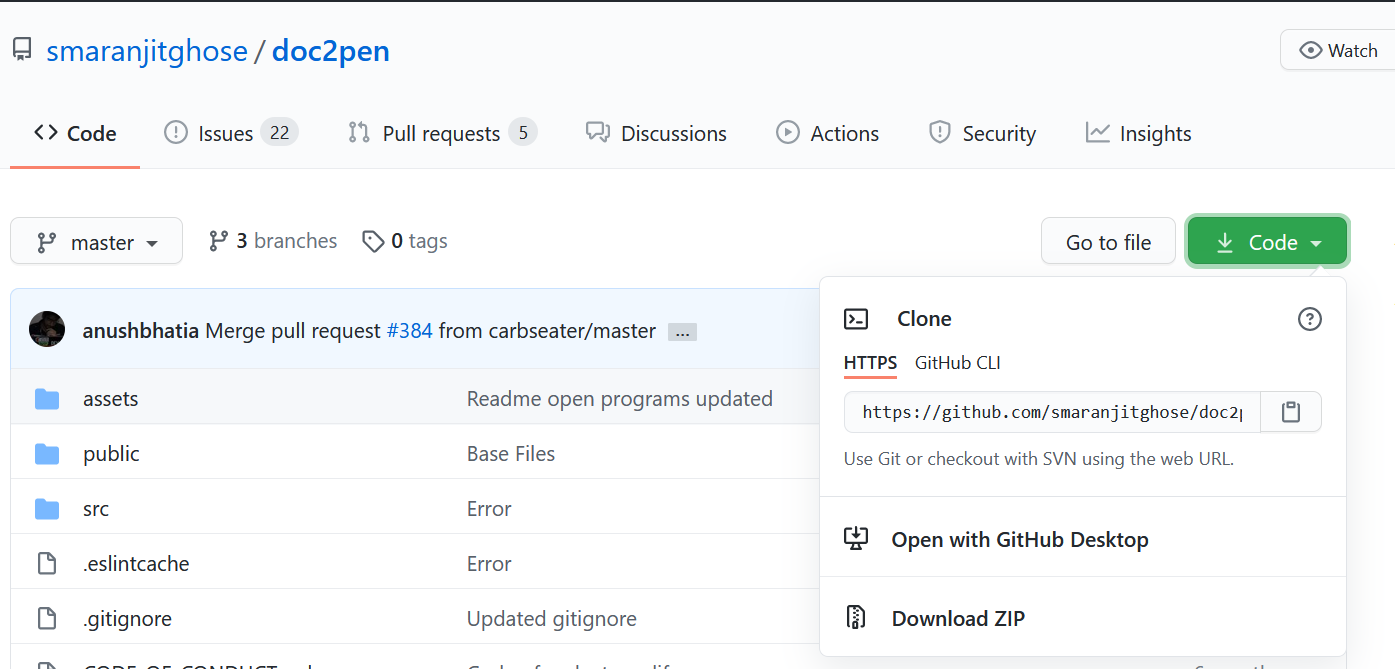The width and height of the screenshot is (1395, 669).
Task: Click the Download ZIP archive icon
Action: (856, 618)
